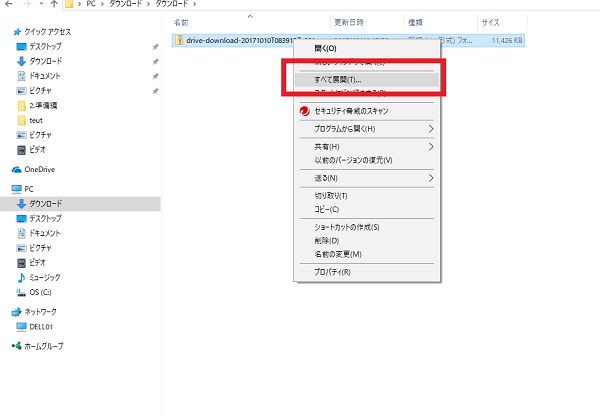
Task: Expand the 送る submenu arrow
Action: (432, 178)
